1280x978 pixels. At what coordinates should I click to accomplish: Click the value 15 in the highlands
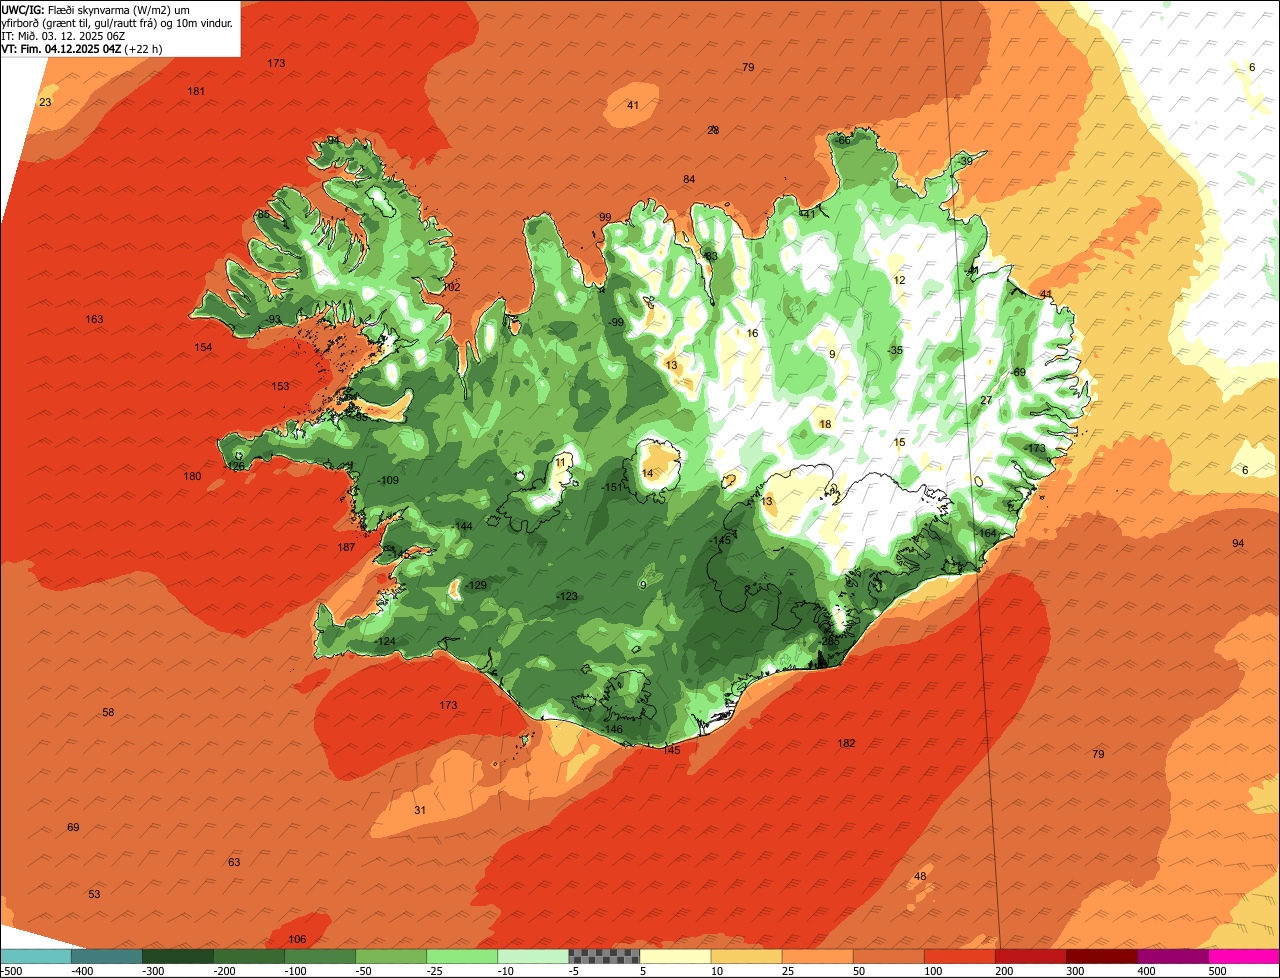[x=899, y=443]
